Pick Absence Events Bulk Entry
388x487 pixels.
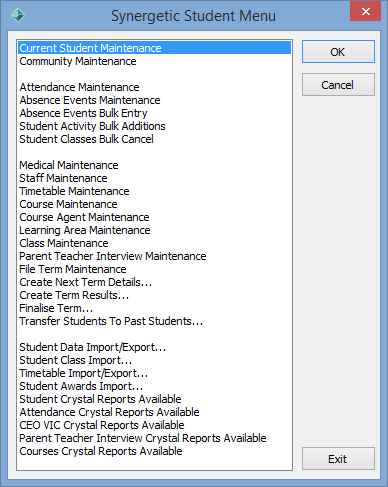tap(83, 113)
